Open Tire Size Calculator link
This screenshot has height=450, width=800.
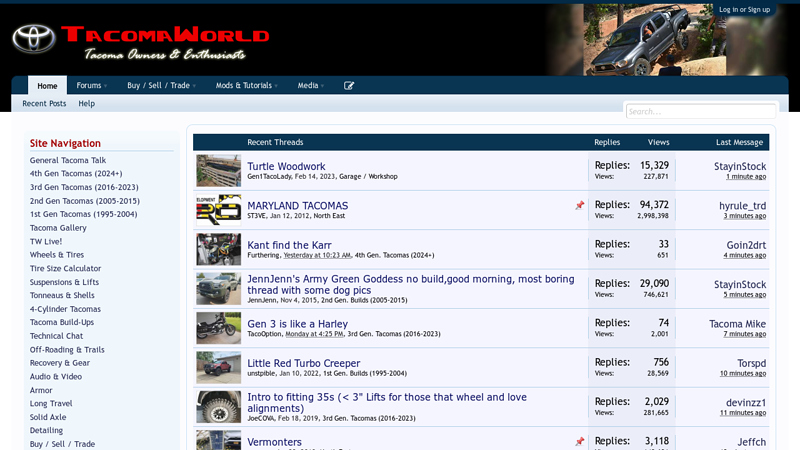[65, 268]
